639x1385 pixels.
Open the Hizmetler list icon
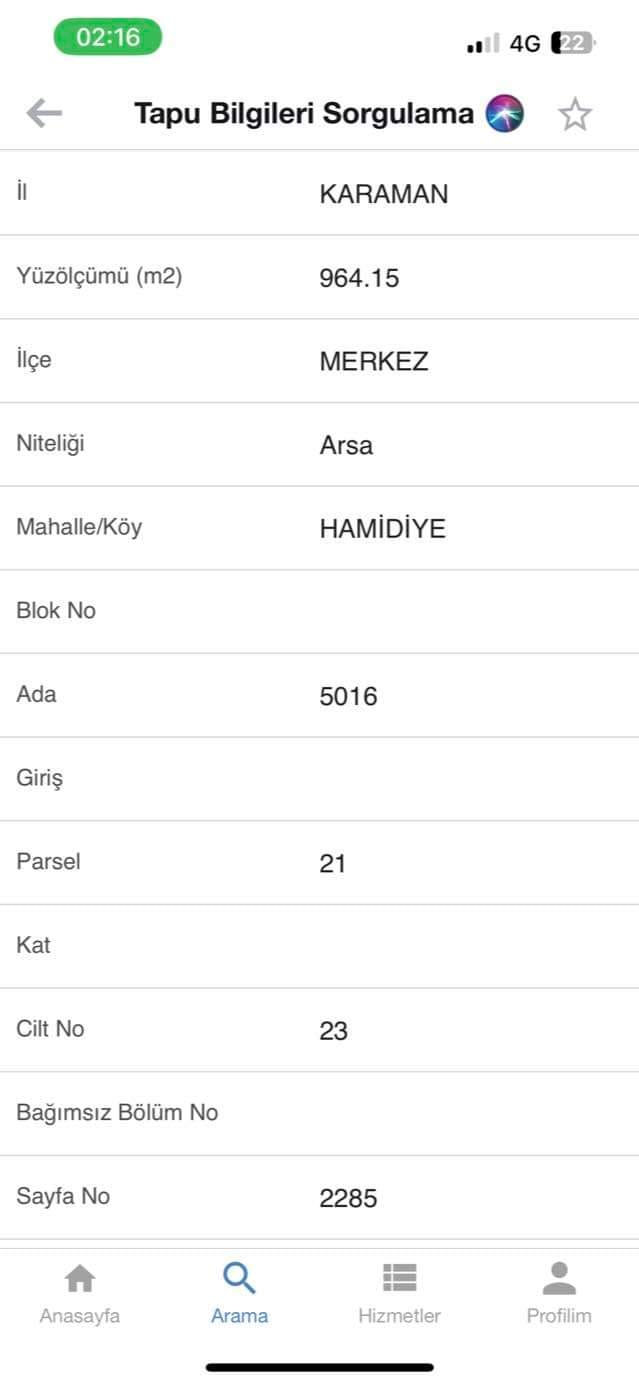pyautogui.click(x=399, y=1277)
